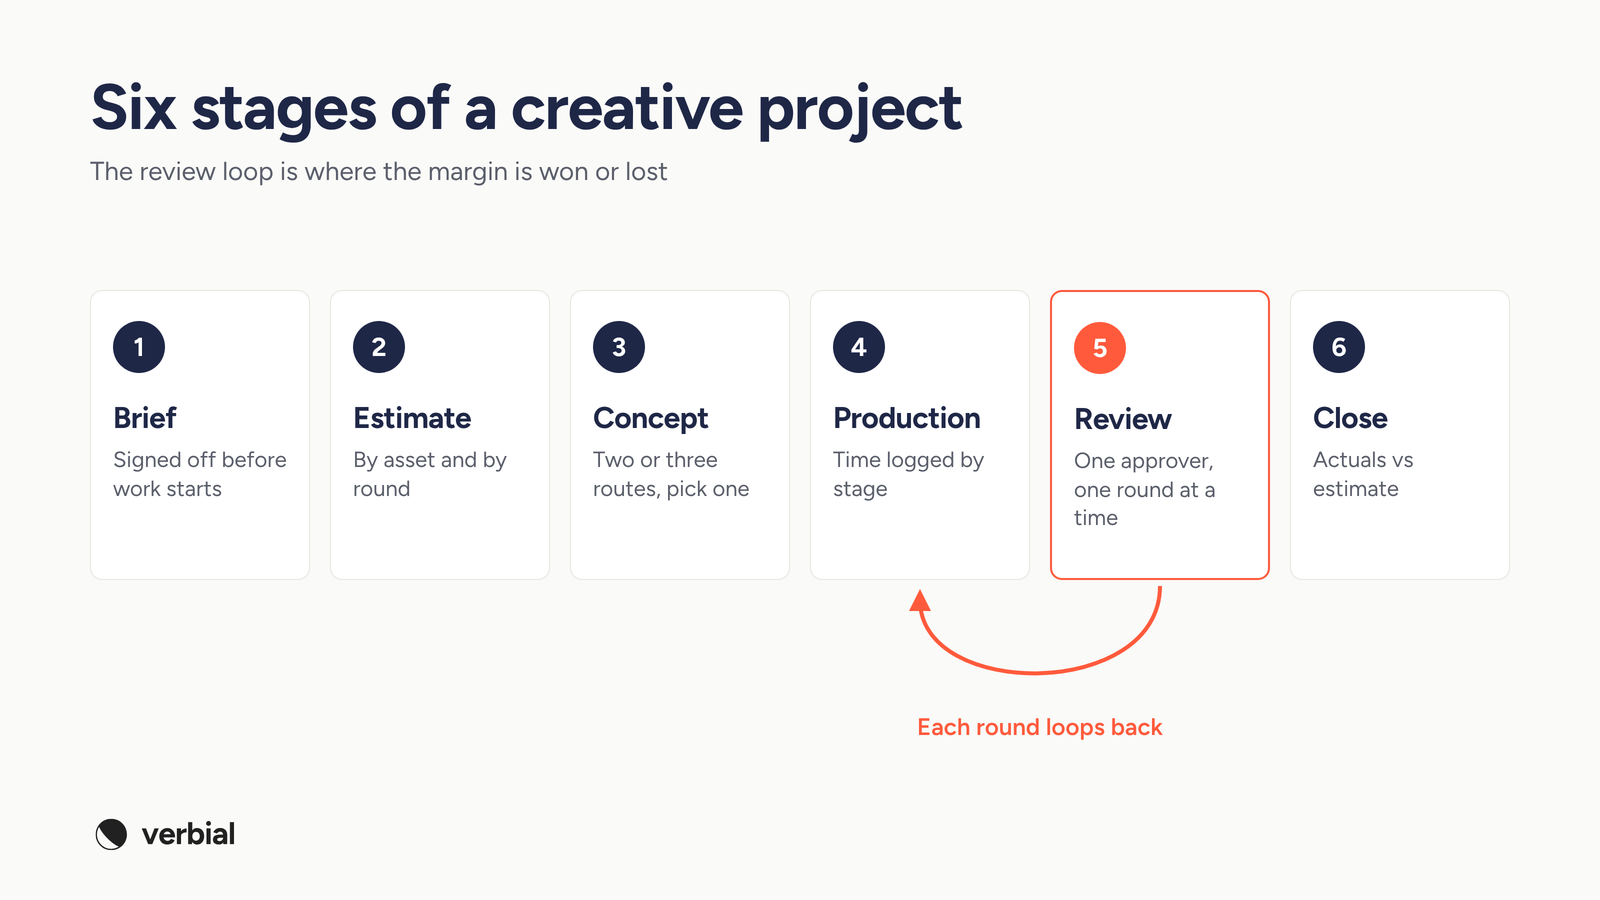Click the number 6 circle badge

1339,347
